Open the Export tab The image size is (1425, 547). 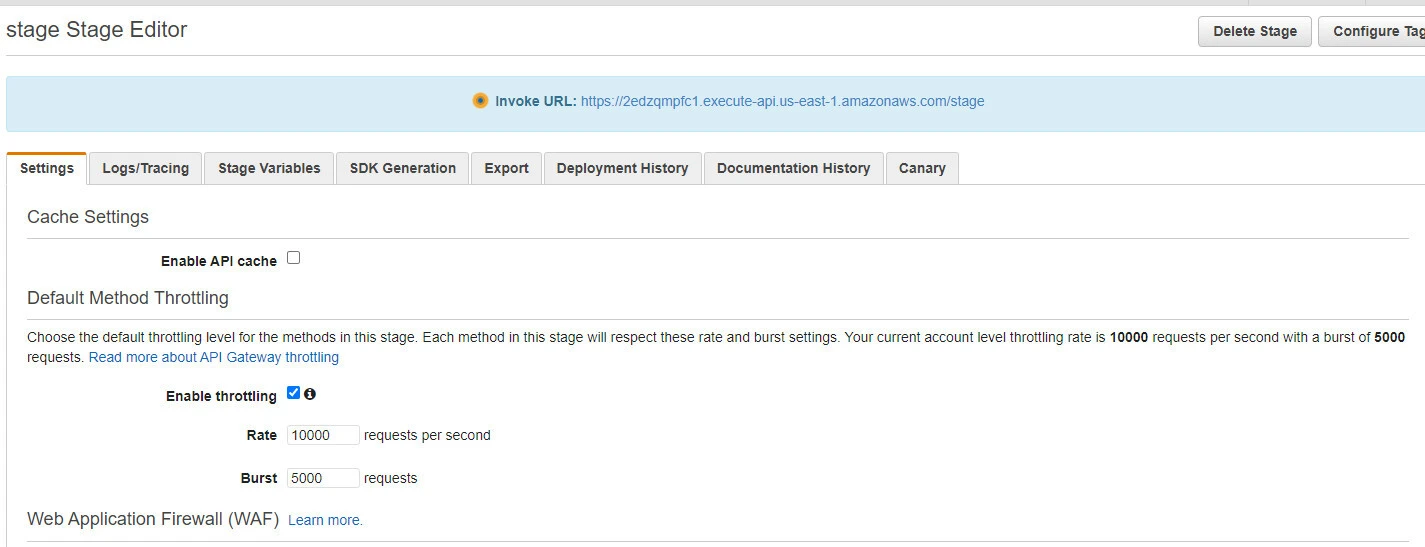click(x=506, y=168)
